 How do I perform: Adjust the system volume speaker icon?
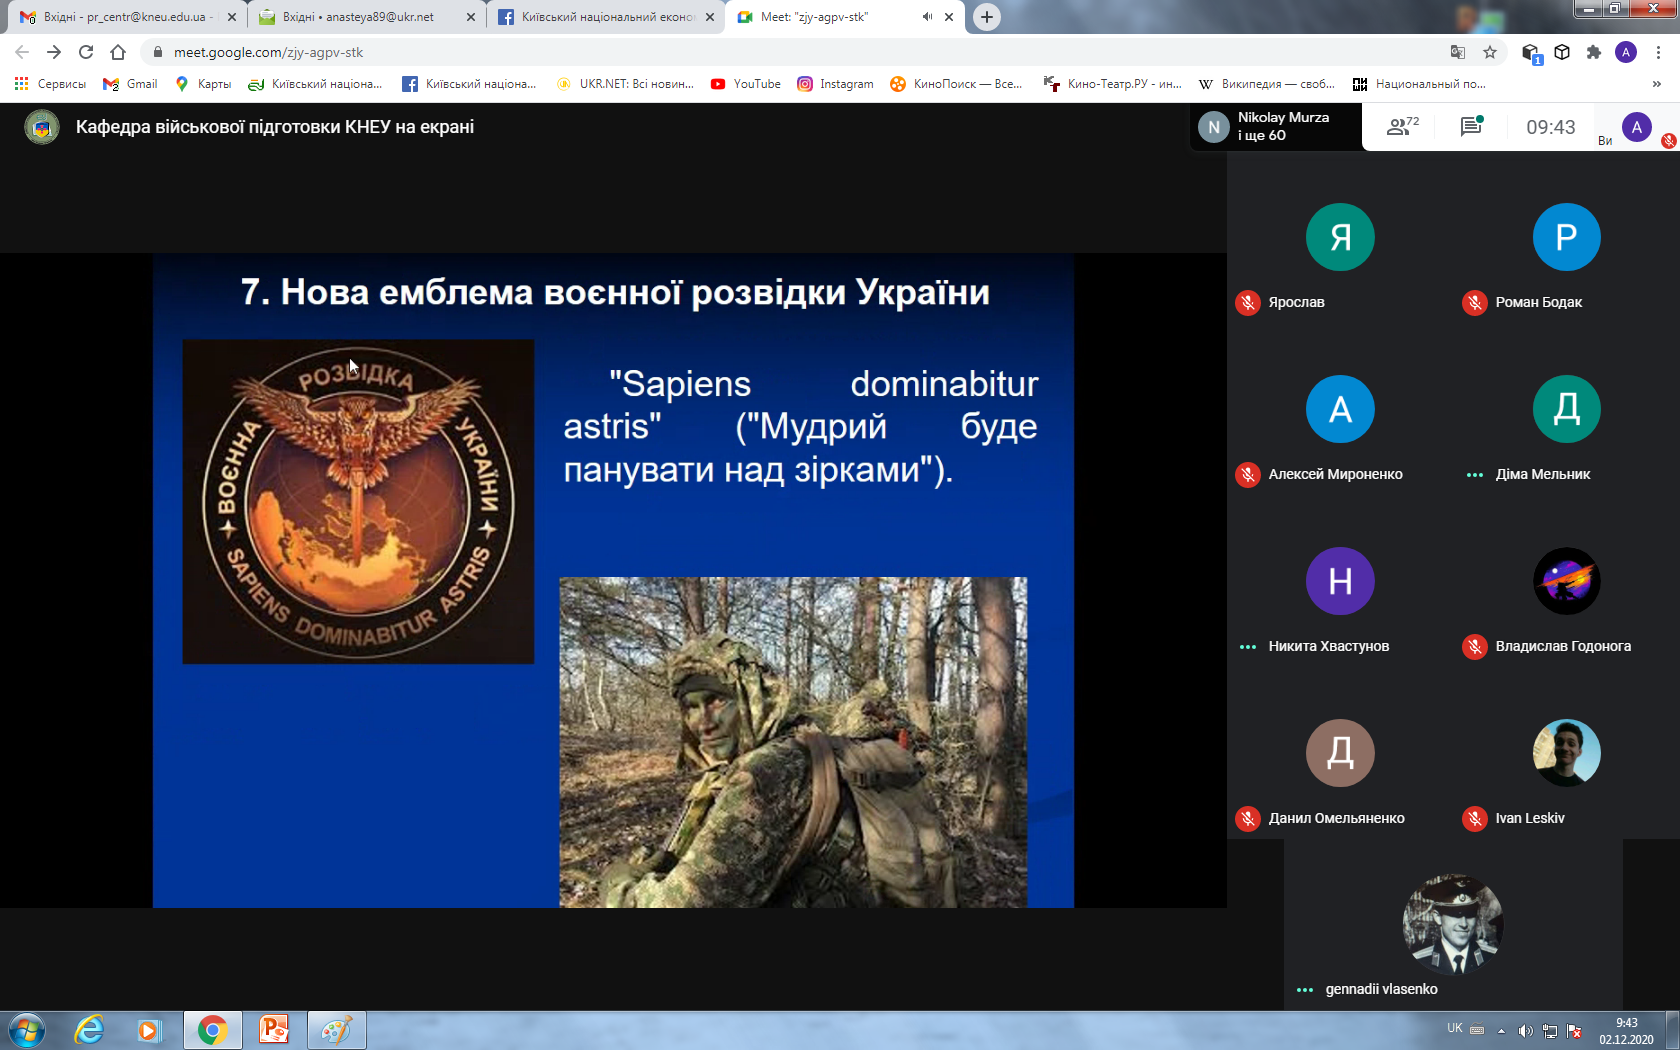(1525, 1031)
